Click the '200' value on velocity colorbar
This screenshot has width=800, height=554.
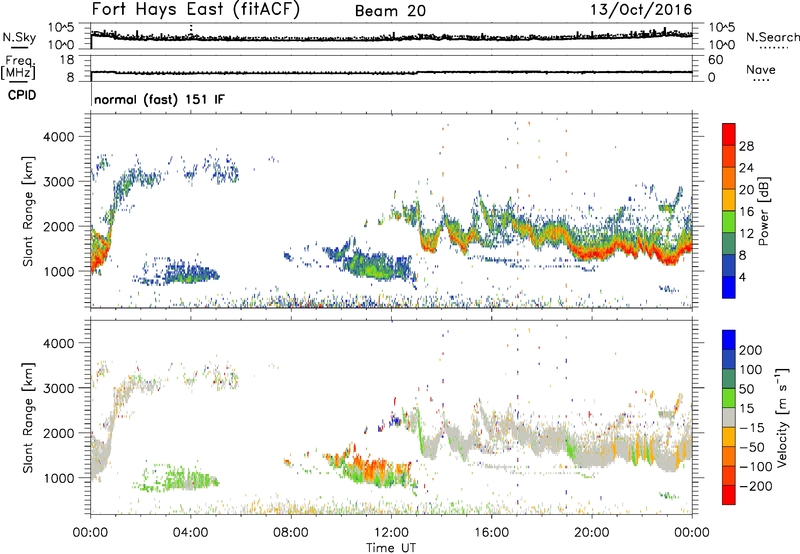[x=751, y=350]
